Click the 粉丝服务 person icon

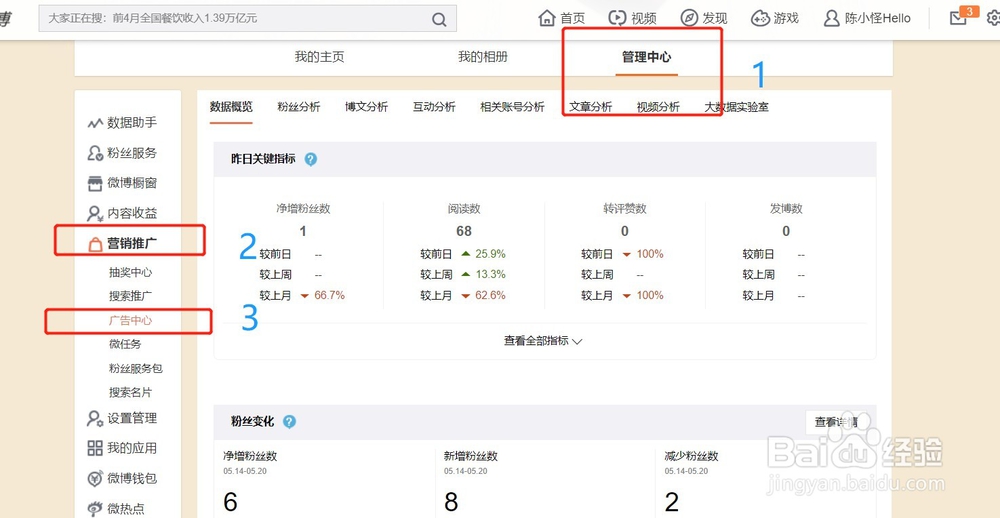point(95,153)
